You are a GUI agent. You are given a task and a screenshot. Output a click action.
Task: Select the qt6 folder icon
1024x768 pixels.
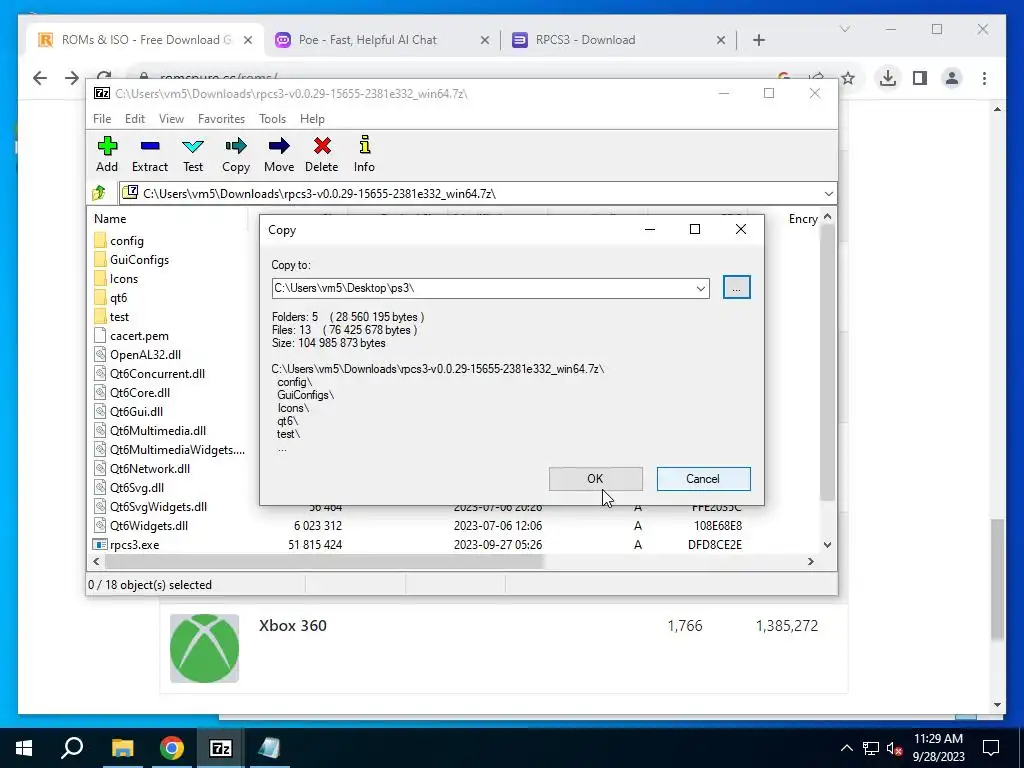point(100,297)
